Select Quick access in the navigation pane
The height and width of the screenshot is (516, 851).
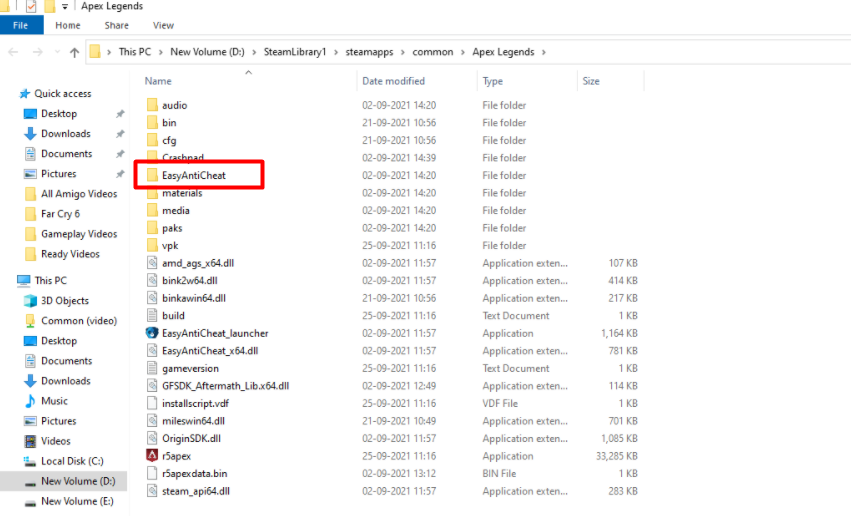(x=62, y=93)
